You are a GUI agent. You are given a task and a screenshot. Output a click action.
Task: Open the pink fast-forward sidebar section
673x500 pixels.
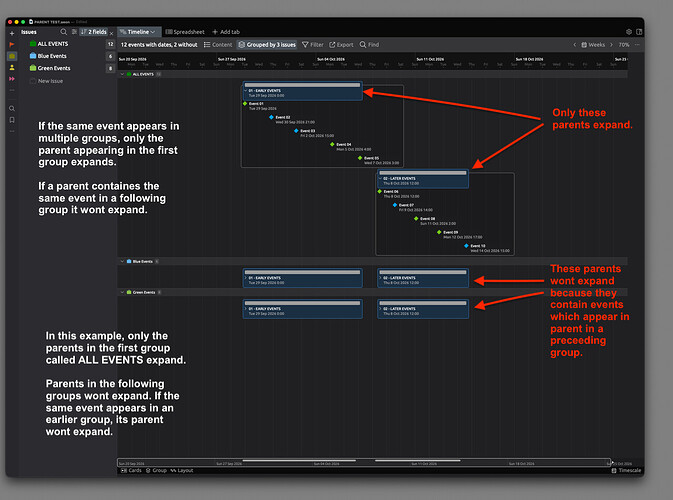pos(12,79)
